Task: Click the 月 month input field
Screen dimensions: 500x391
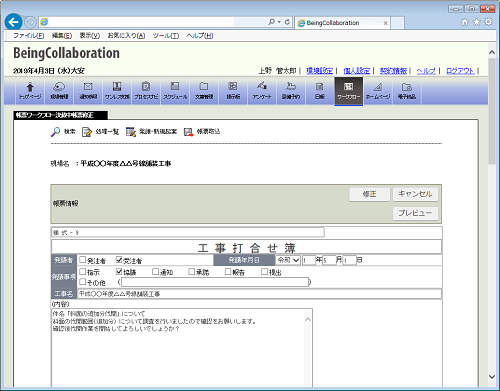Action: (x=329, y=260)
